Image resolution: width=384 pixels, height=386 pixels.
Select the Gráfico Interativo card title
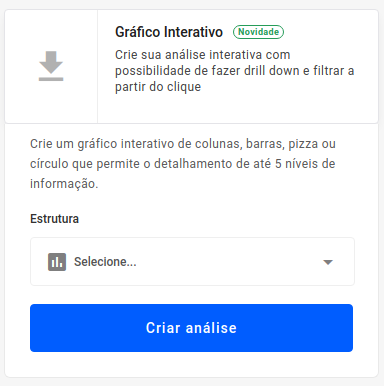(169, 32)
